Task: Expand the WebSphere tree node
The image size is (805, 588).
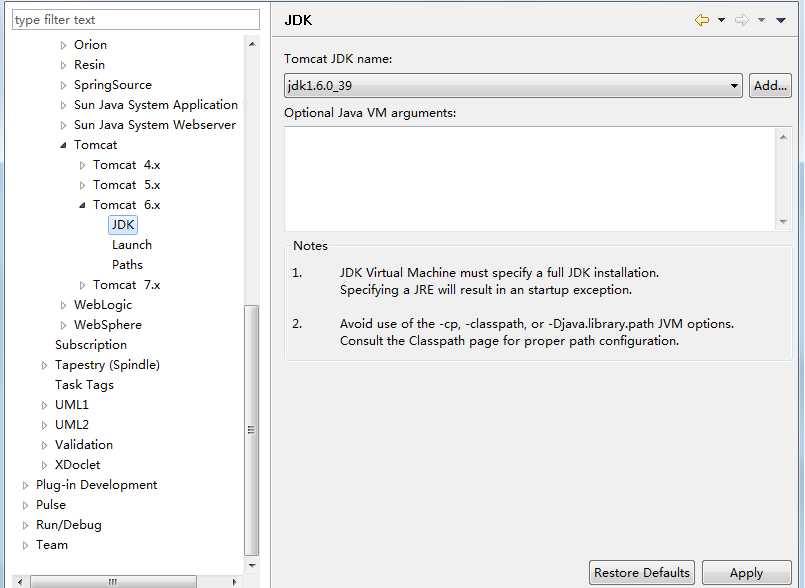Action: click(x=63, y=326)
